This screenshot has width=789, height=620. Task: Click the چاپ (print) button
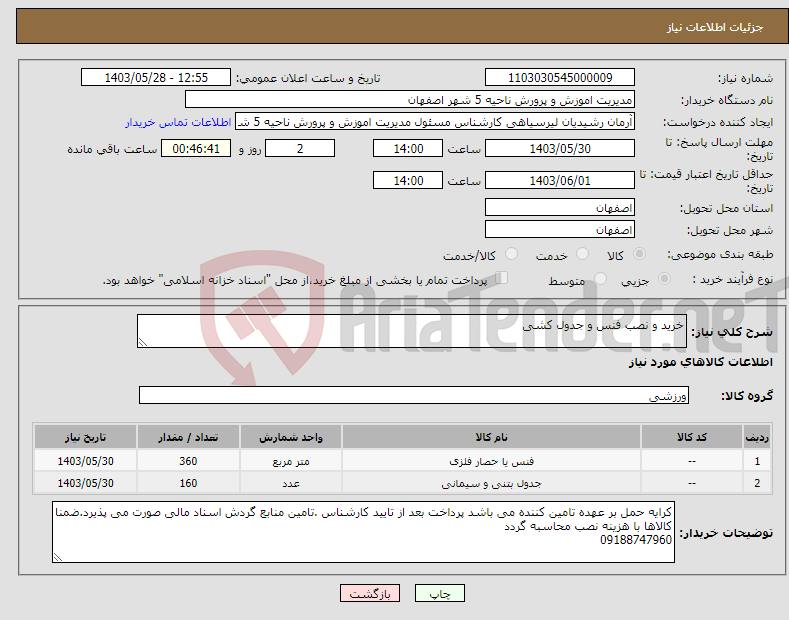[x=439, y=593]
